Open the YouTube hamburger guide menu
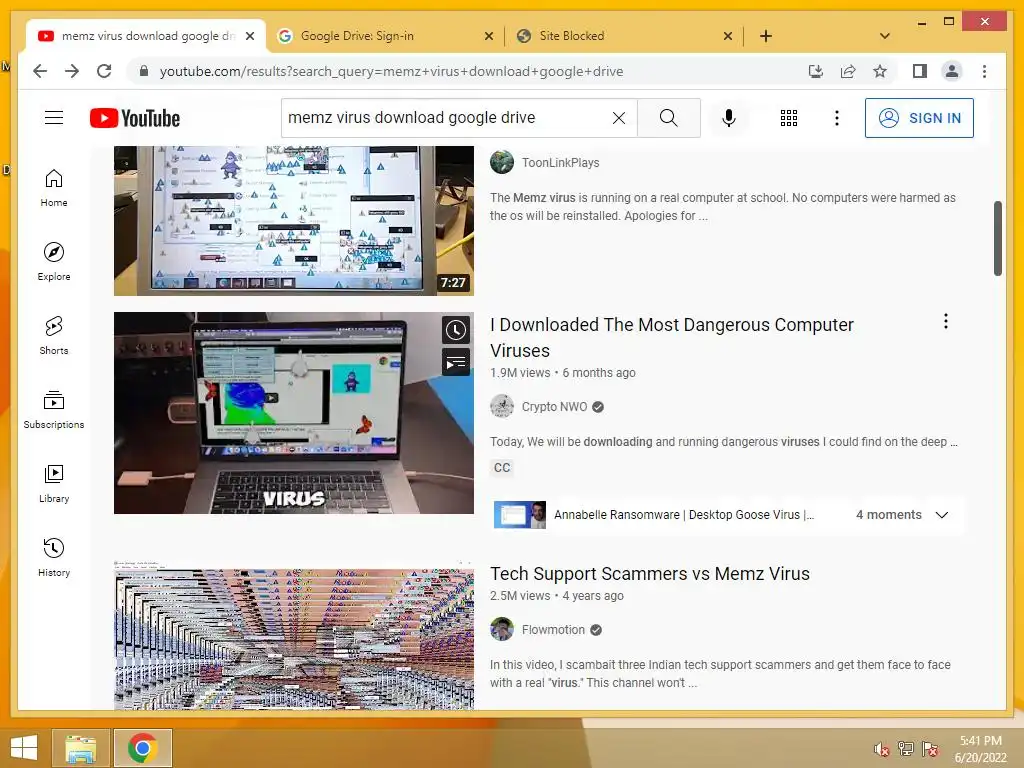This screenshot has height=768, width=1024. click(x=54, y=118)
